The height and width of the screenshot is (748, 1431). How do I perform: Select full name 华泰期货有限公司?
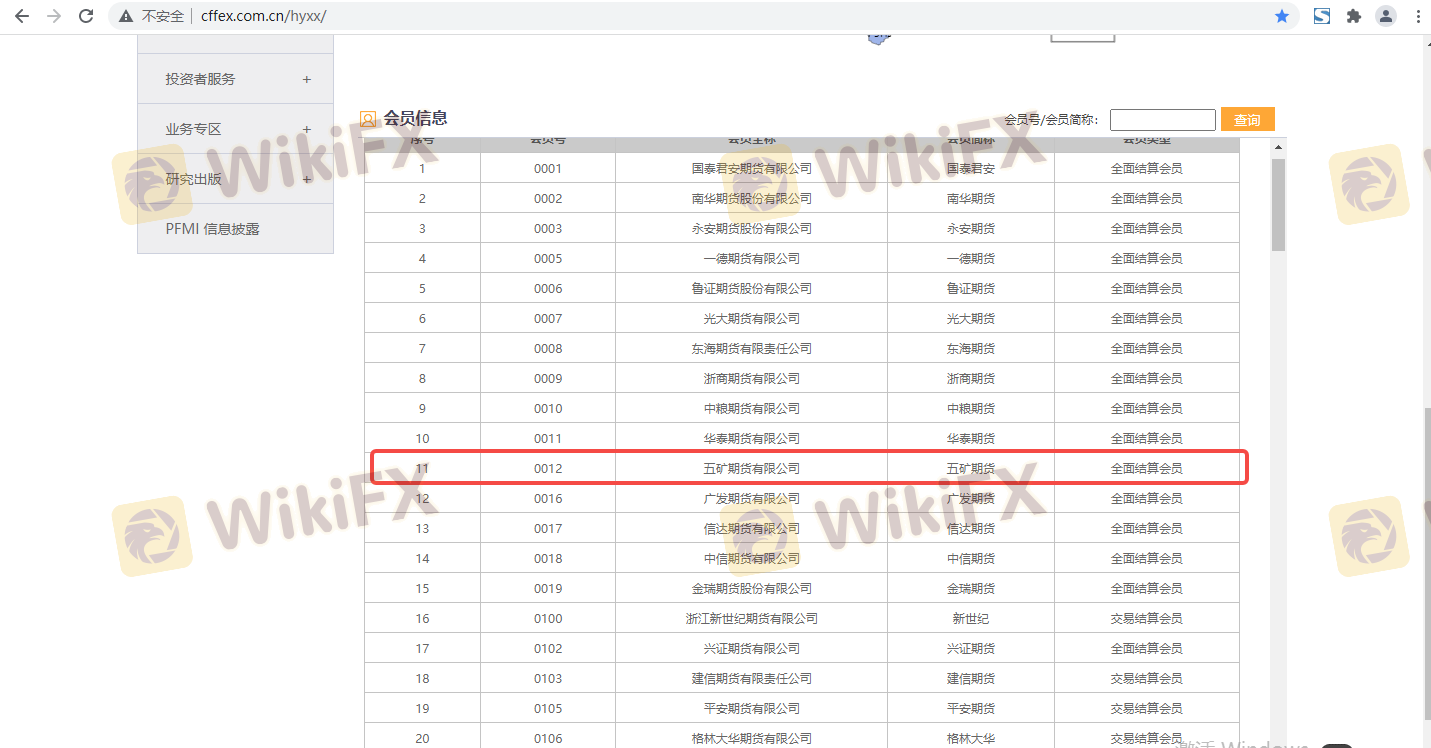click(x=751, y=439)
